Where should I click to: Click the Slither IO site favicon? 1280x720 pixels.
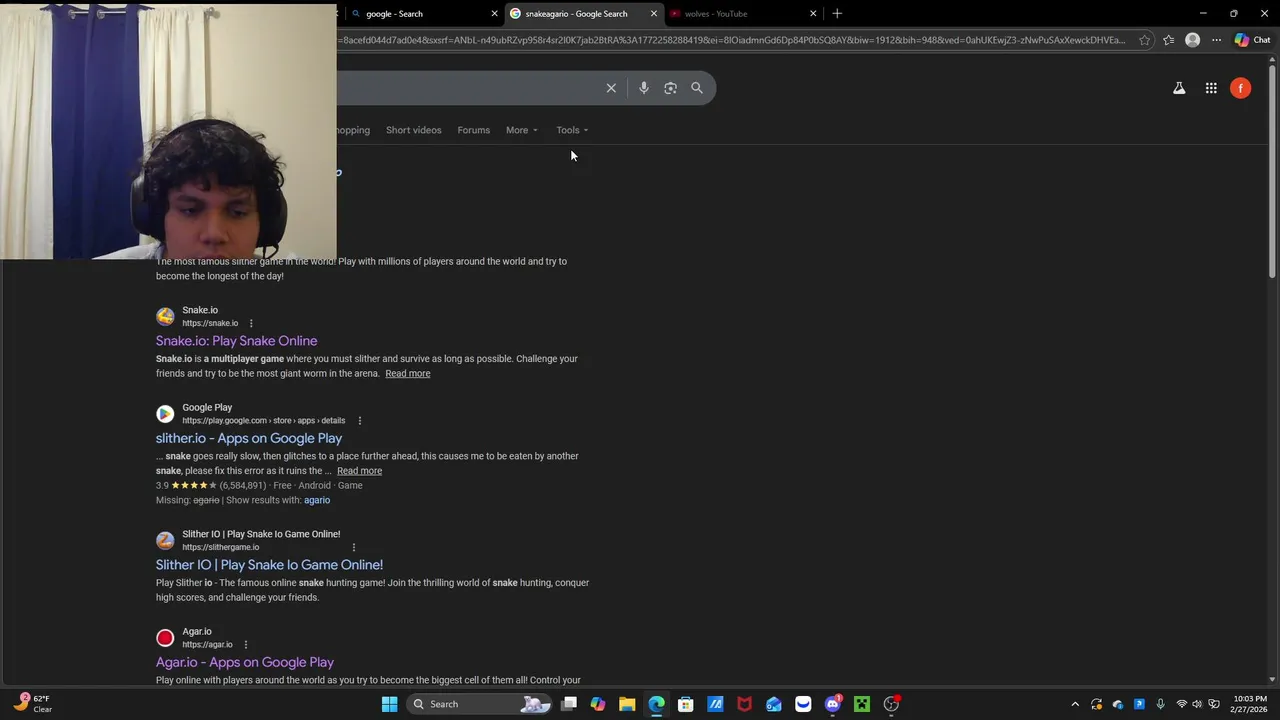click(165, 541)
